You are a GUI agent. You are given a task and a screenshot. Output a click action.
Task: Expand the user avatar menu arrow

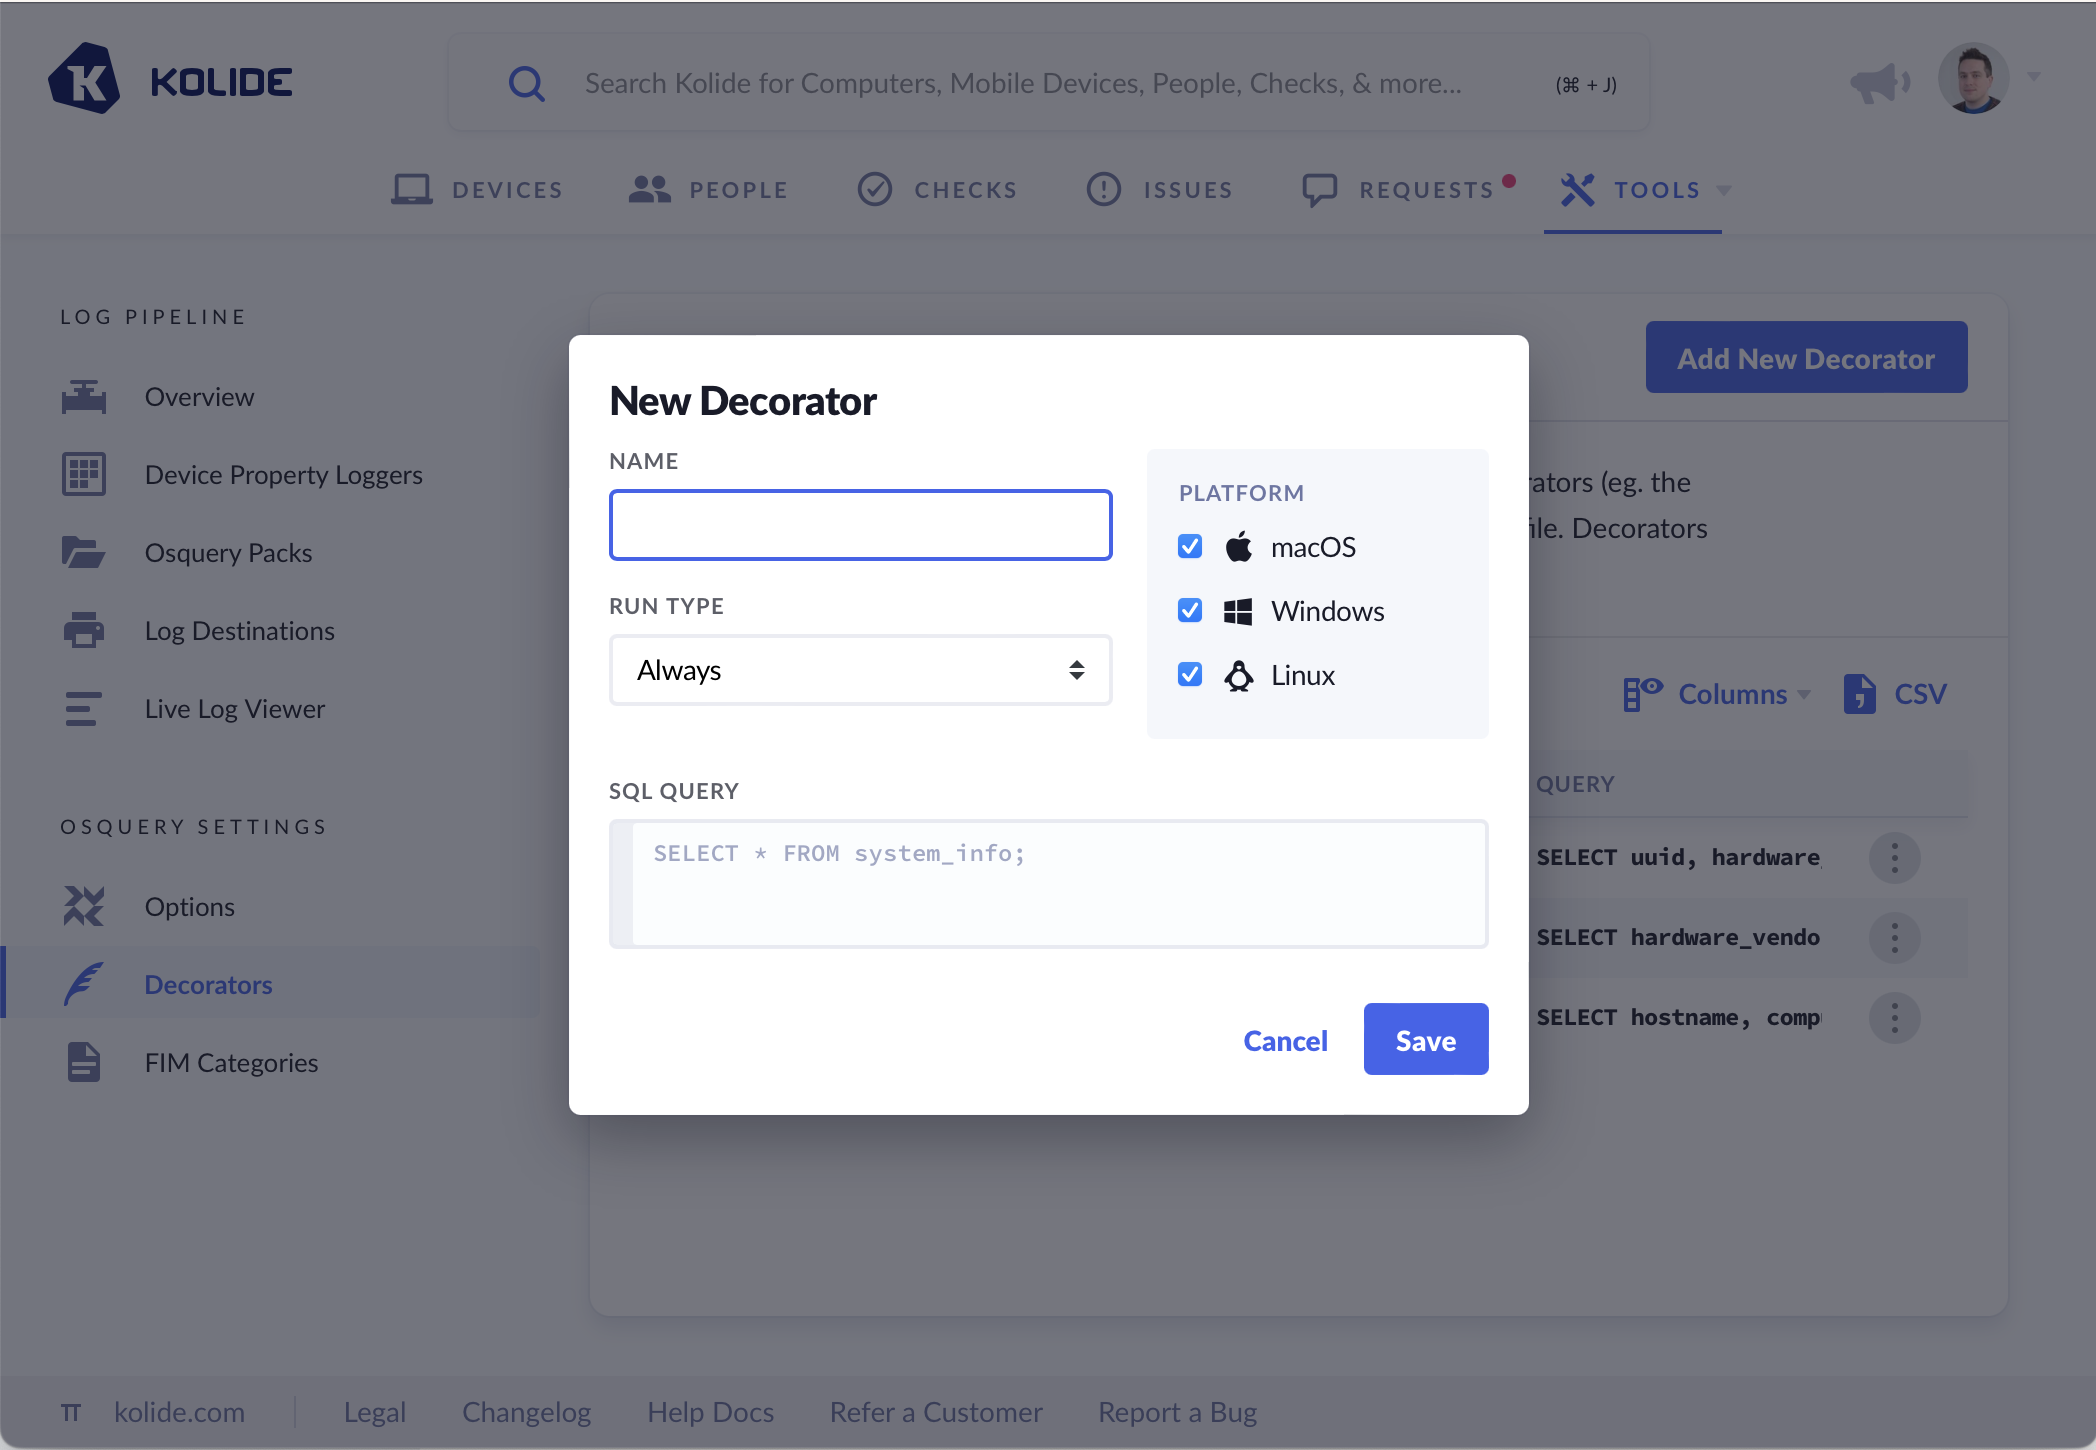click(2034, 77)
